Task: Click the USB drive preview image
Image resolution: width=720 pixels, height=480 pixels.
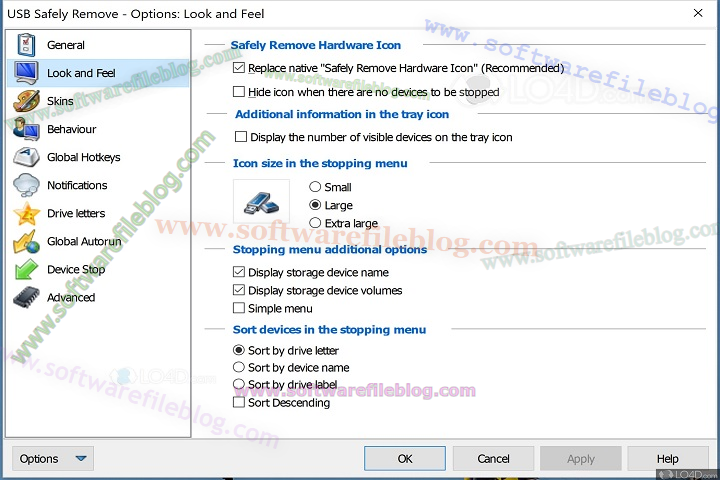Action: coord(261,202)
